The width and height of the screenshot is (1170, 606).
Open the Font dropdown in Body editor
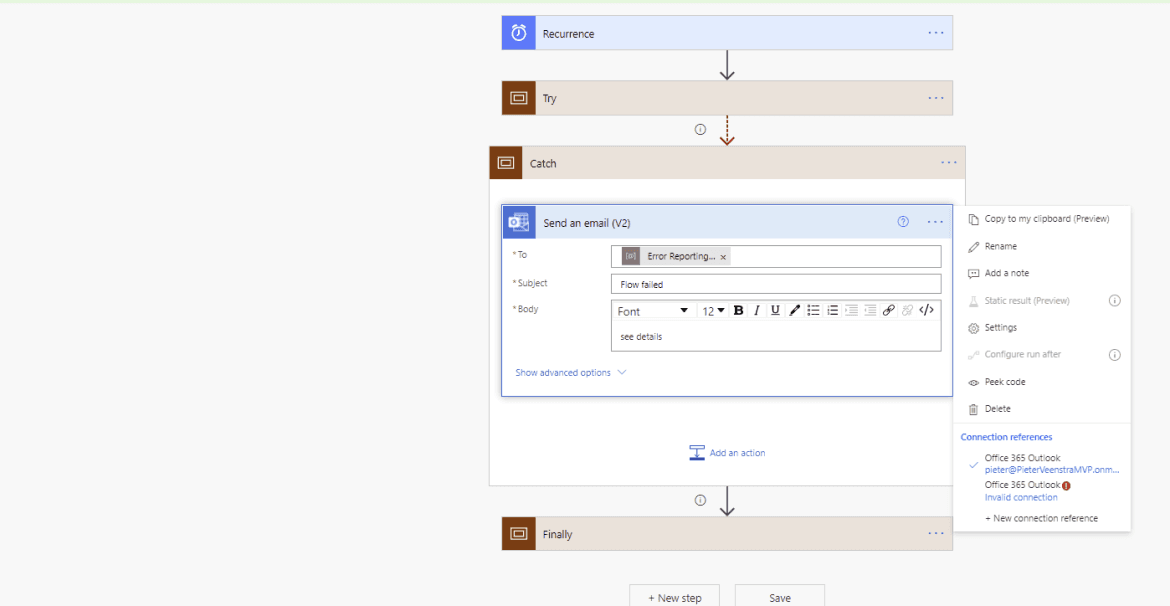click(x=653, y=311)
